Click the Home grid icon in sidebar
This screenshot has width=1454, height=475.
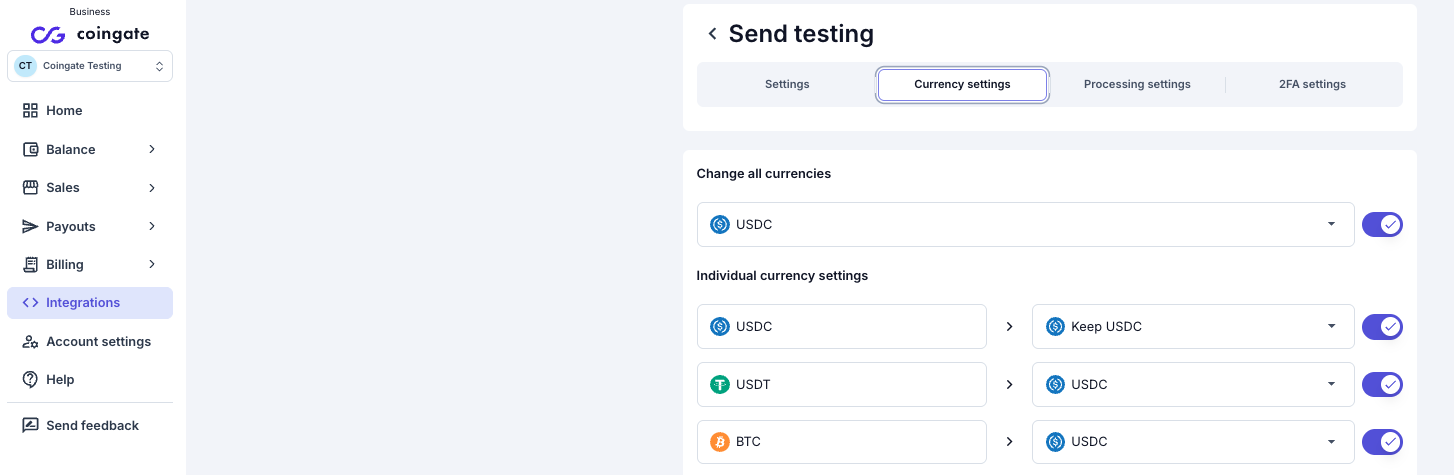pyautogui.click(x=30, y=111)
